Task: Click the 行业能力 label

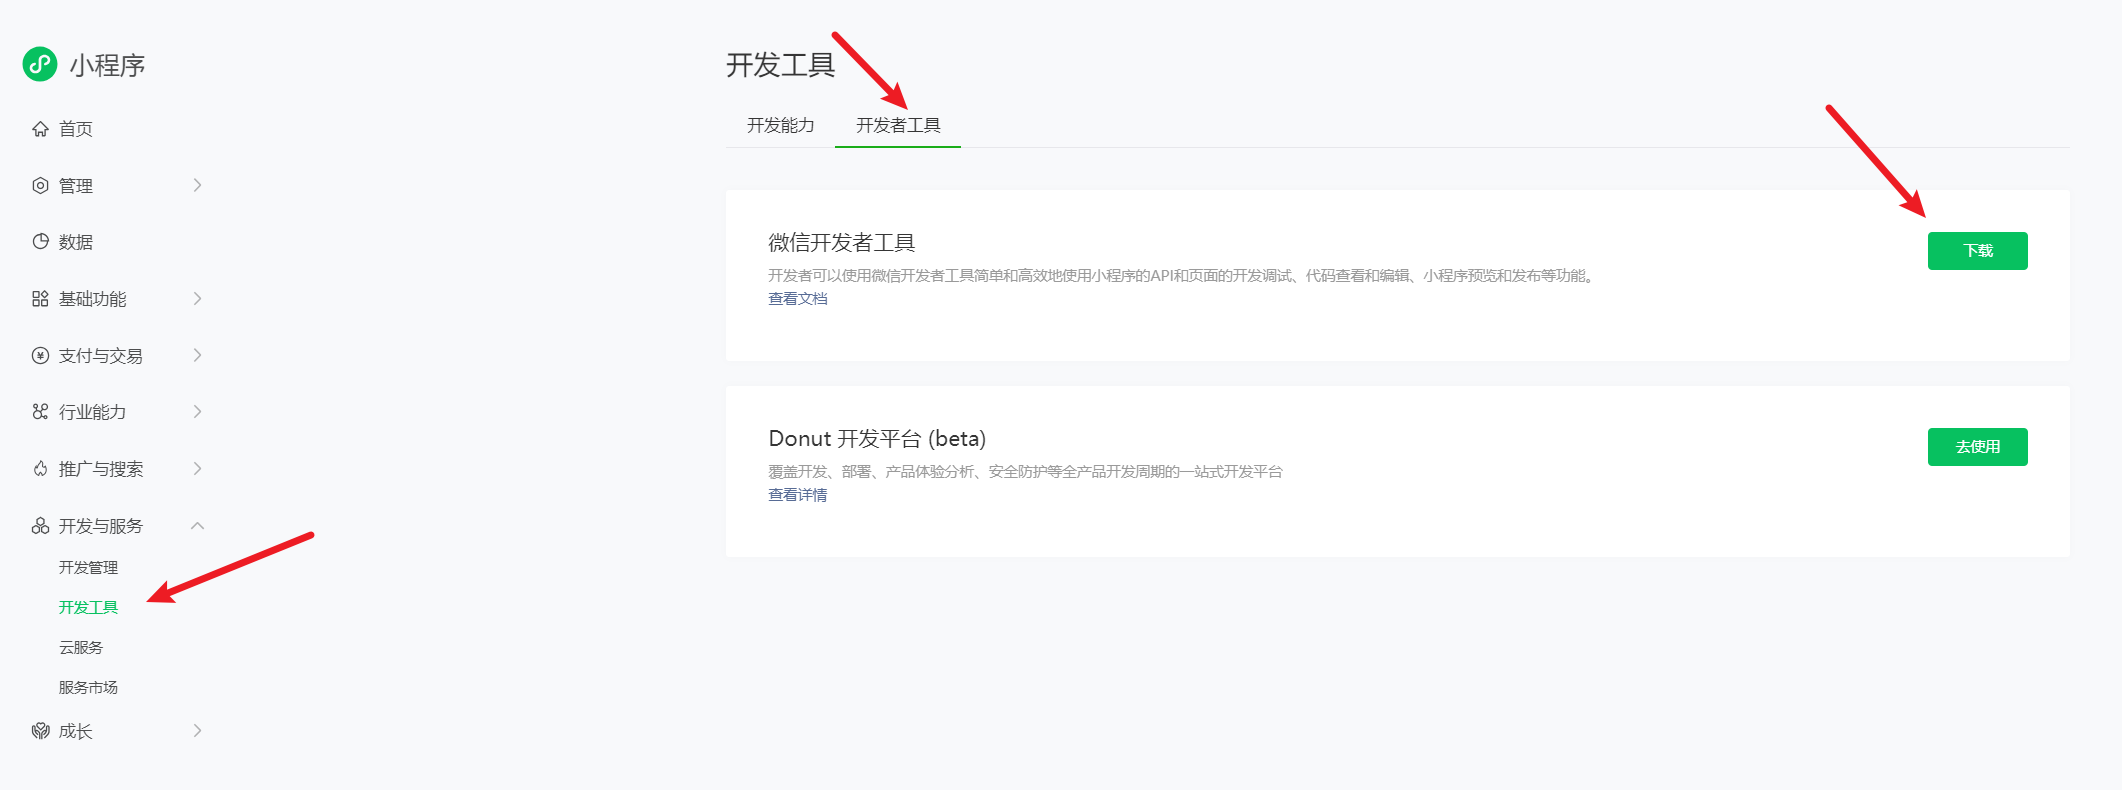Action: 93,412
